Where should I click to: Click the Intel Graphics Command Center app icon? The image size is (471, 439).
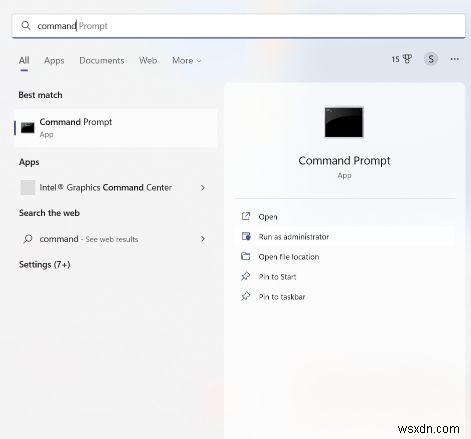(x=28, y=187)
